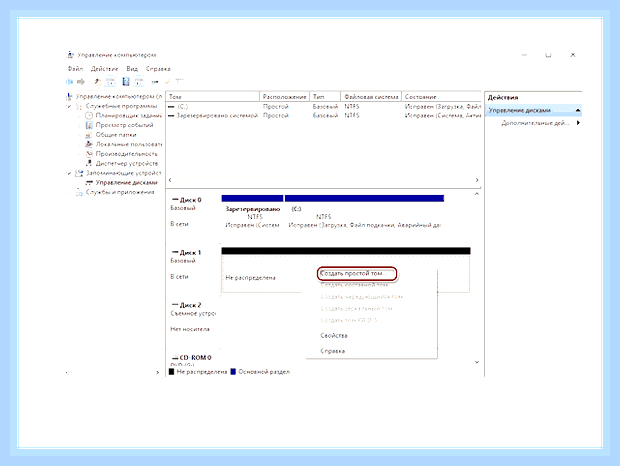Viewport: 620px width, 466px height.
Task: Click the Back arrow toolbar icon
Action: (70, 82)
